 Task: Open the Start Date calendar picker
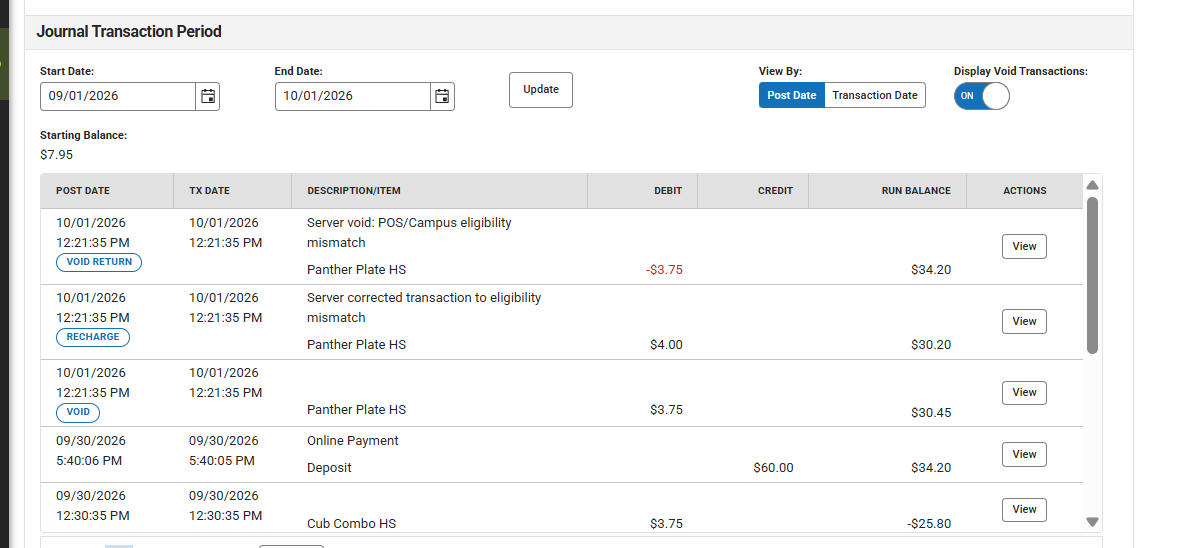[x=208, y=96]
